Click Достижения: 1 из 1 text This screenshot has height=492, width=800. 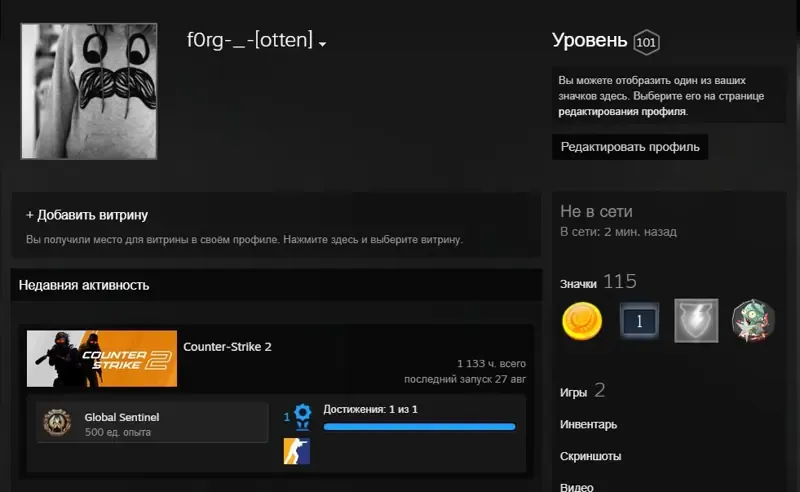[370, 409]
